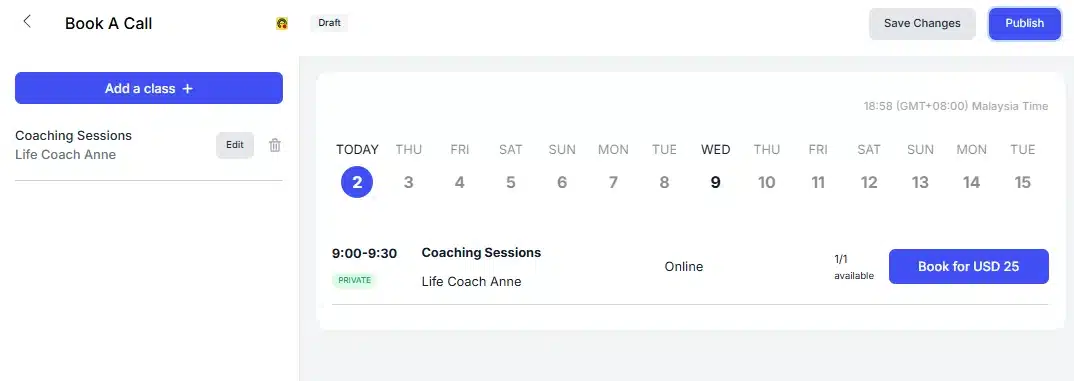Choose Thursday the 10th
This screenshot has height=381, width=1074.
coord(766,182)
